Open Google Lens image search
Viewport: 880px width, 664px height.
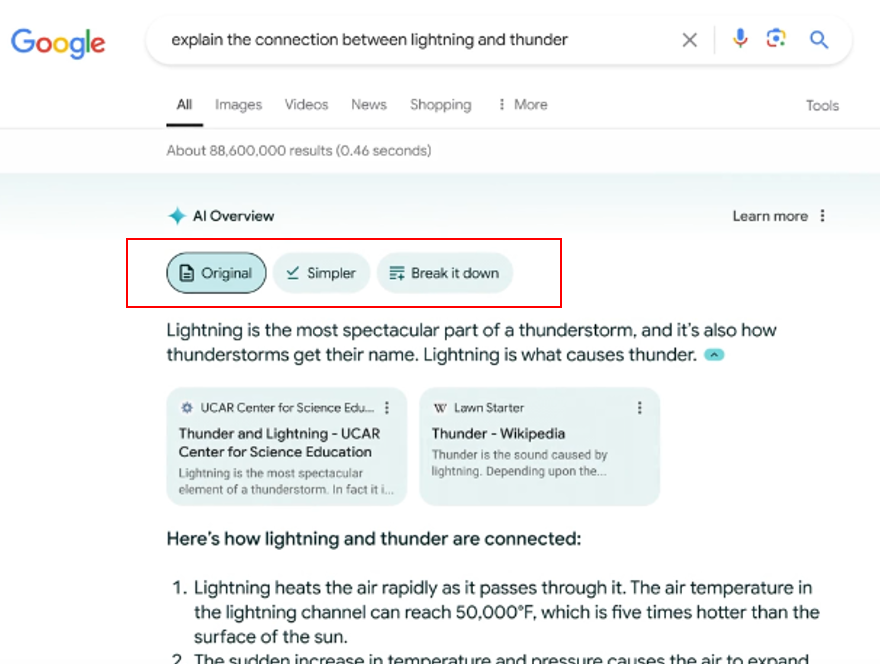[x=776, y=40]
